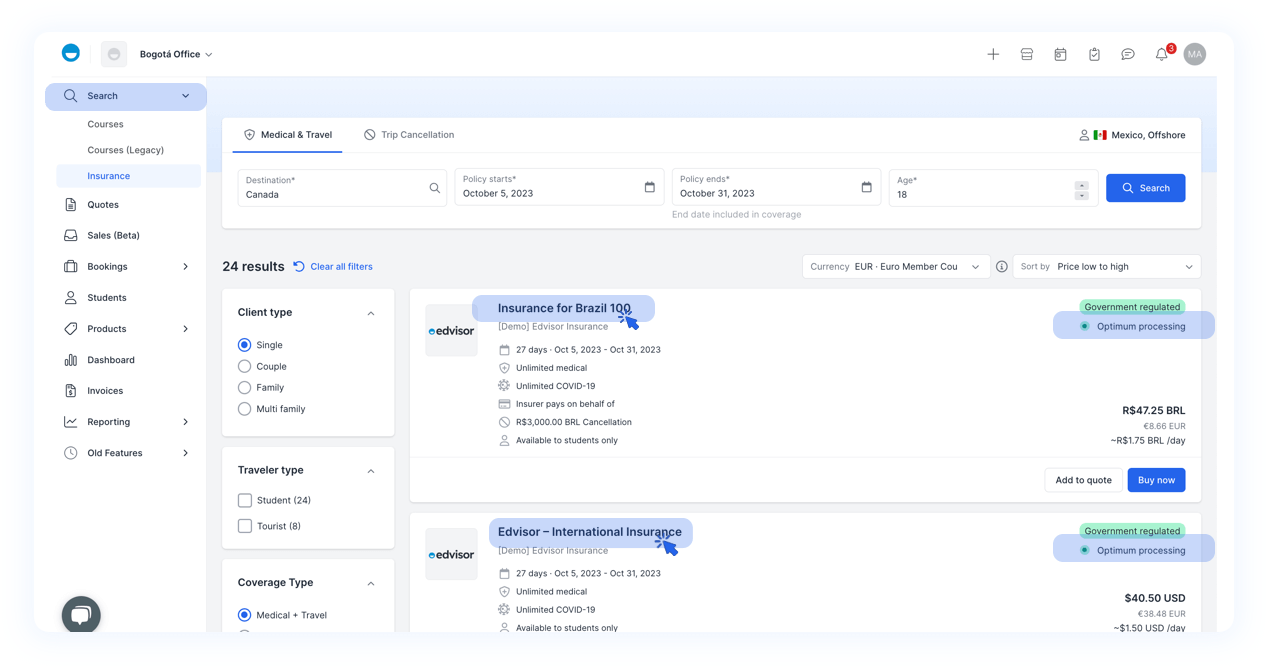The height and width of the screenshot is (668, 1268).
Task: Open the Sort by dropdown
Action: pyautogui.click(x=1107, y=267)
